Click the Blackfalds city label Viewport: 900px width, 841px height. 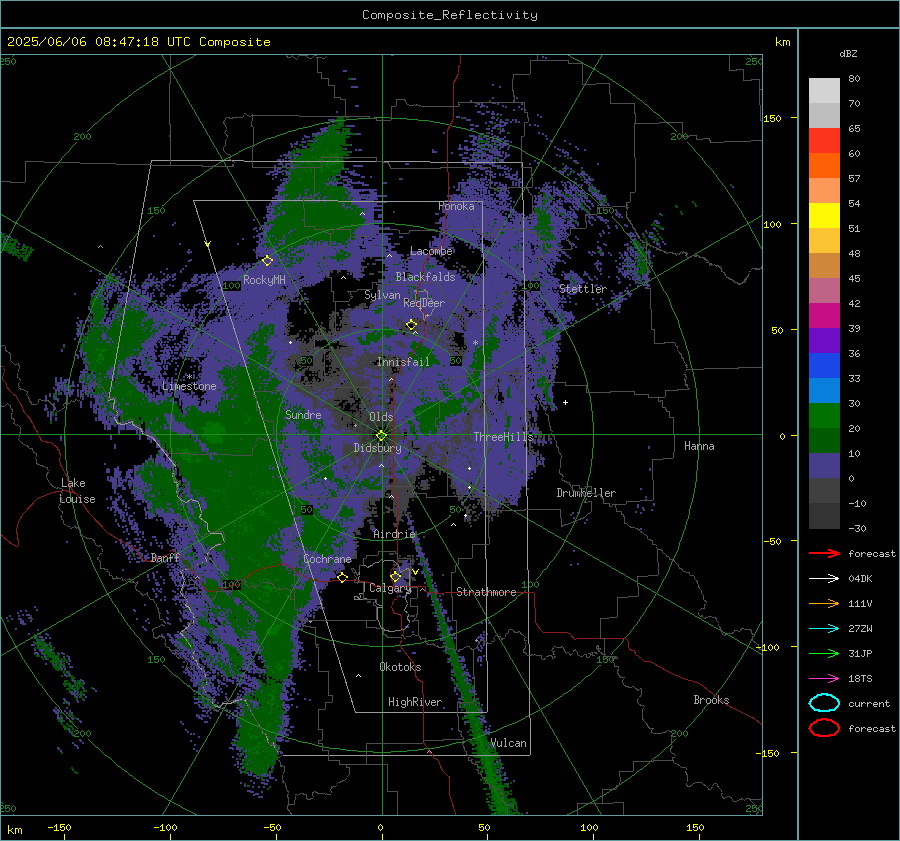click(x=425, y=277)
